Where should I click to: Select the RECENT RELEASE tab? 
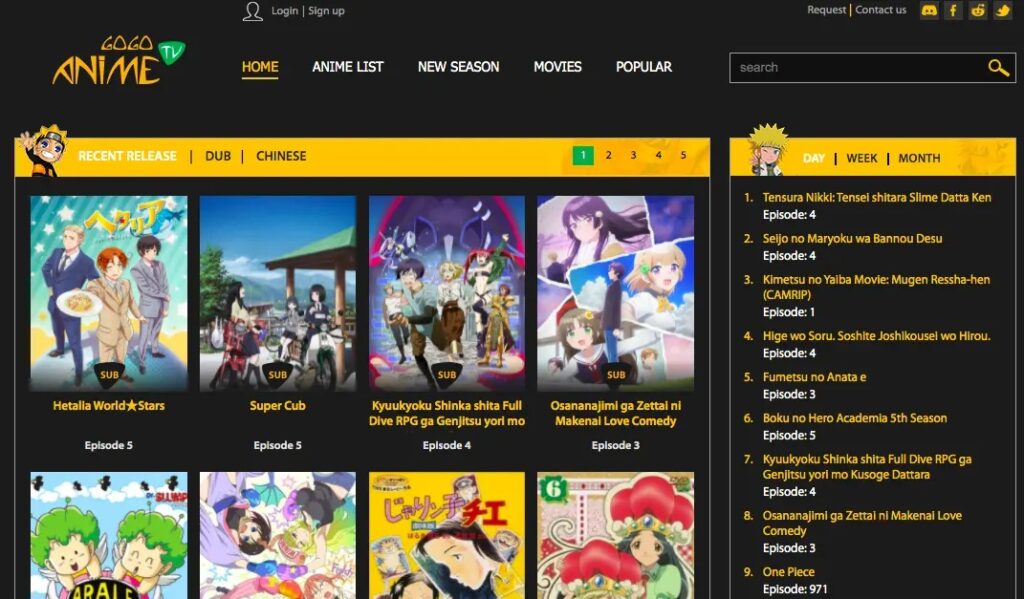pyautogui.click(x=127, y=156)
